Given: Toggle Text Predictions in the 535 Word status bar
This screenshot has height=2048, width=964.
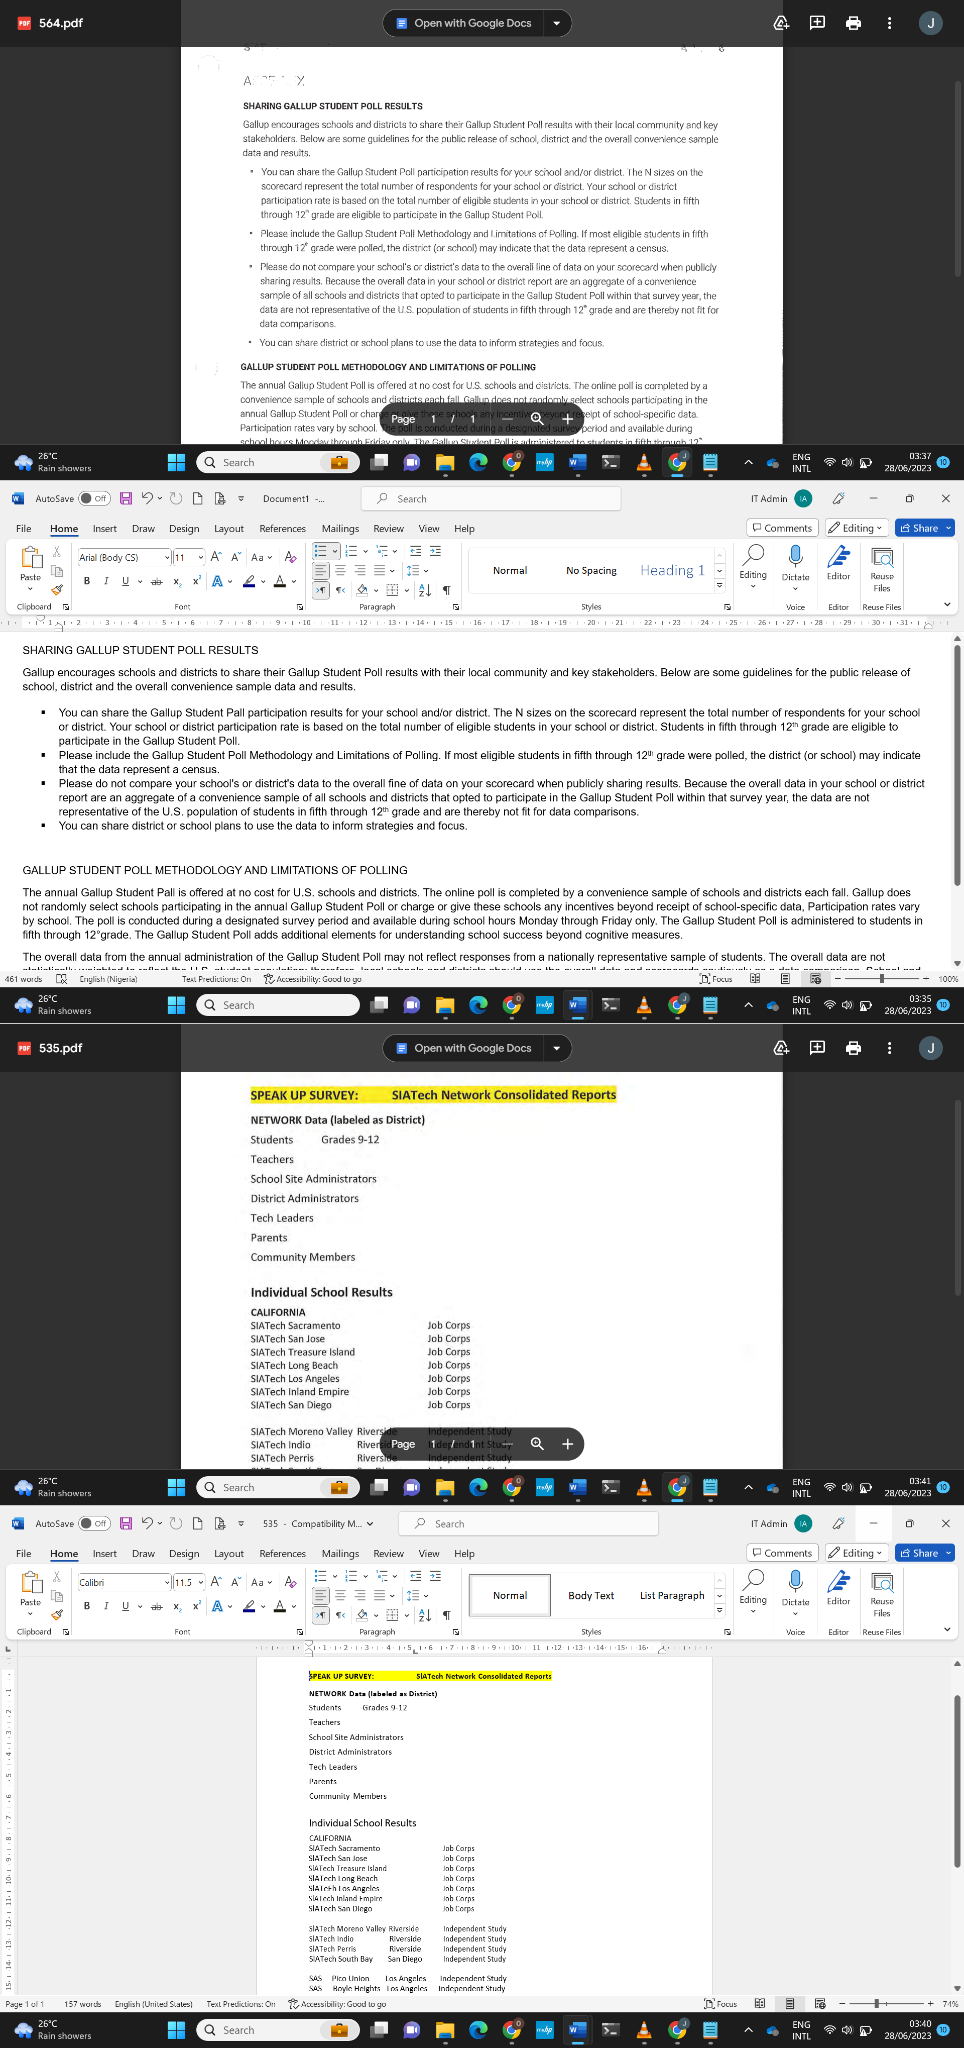Looking at the screenshot, I should click(241, 2004).
